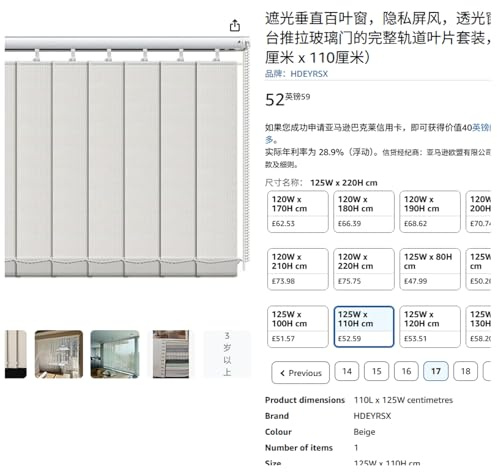Image resolution: width=497 pixels, height=472 pixels.
Task: Open size page 15
Action: [376, 371]
